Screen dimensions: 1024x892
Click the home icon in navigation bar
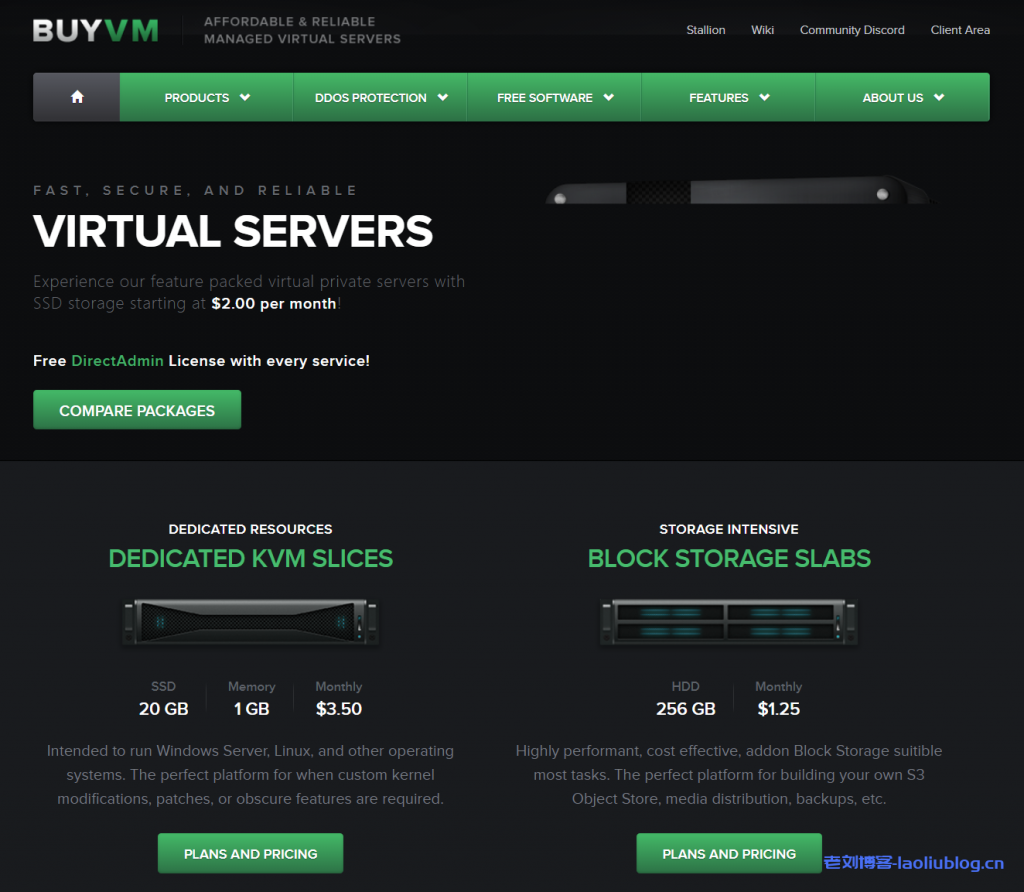tap(77, 97)
